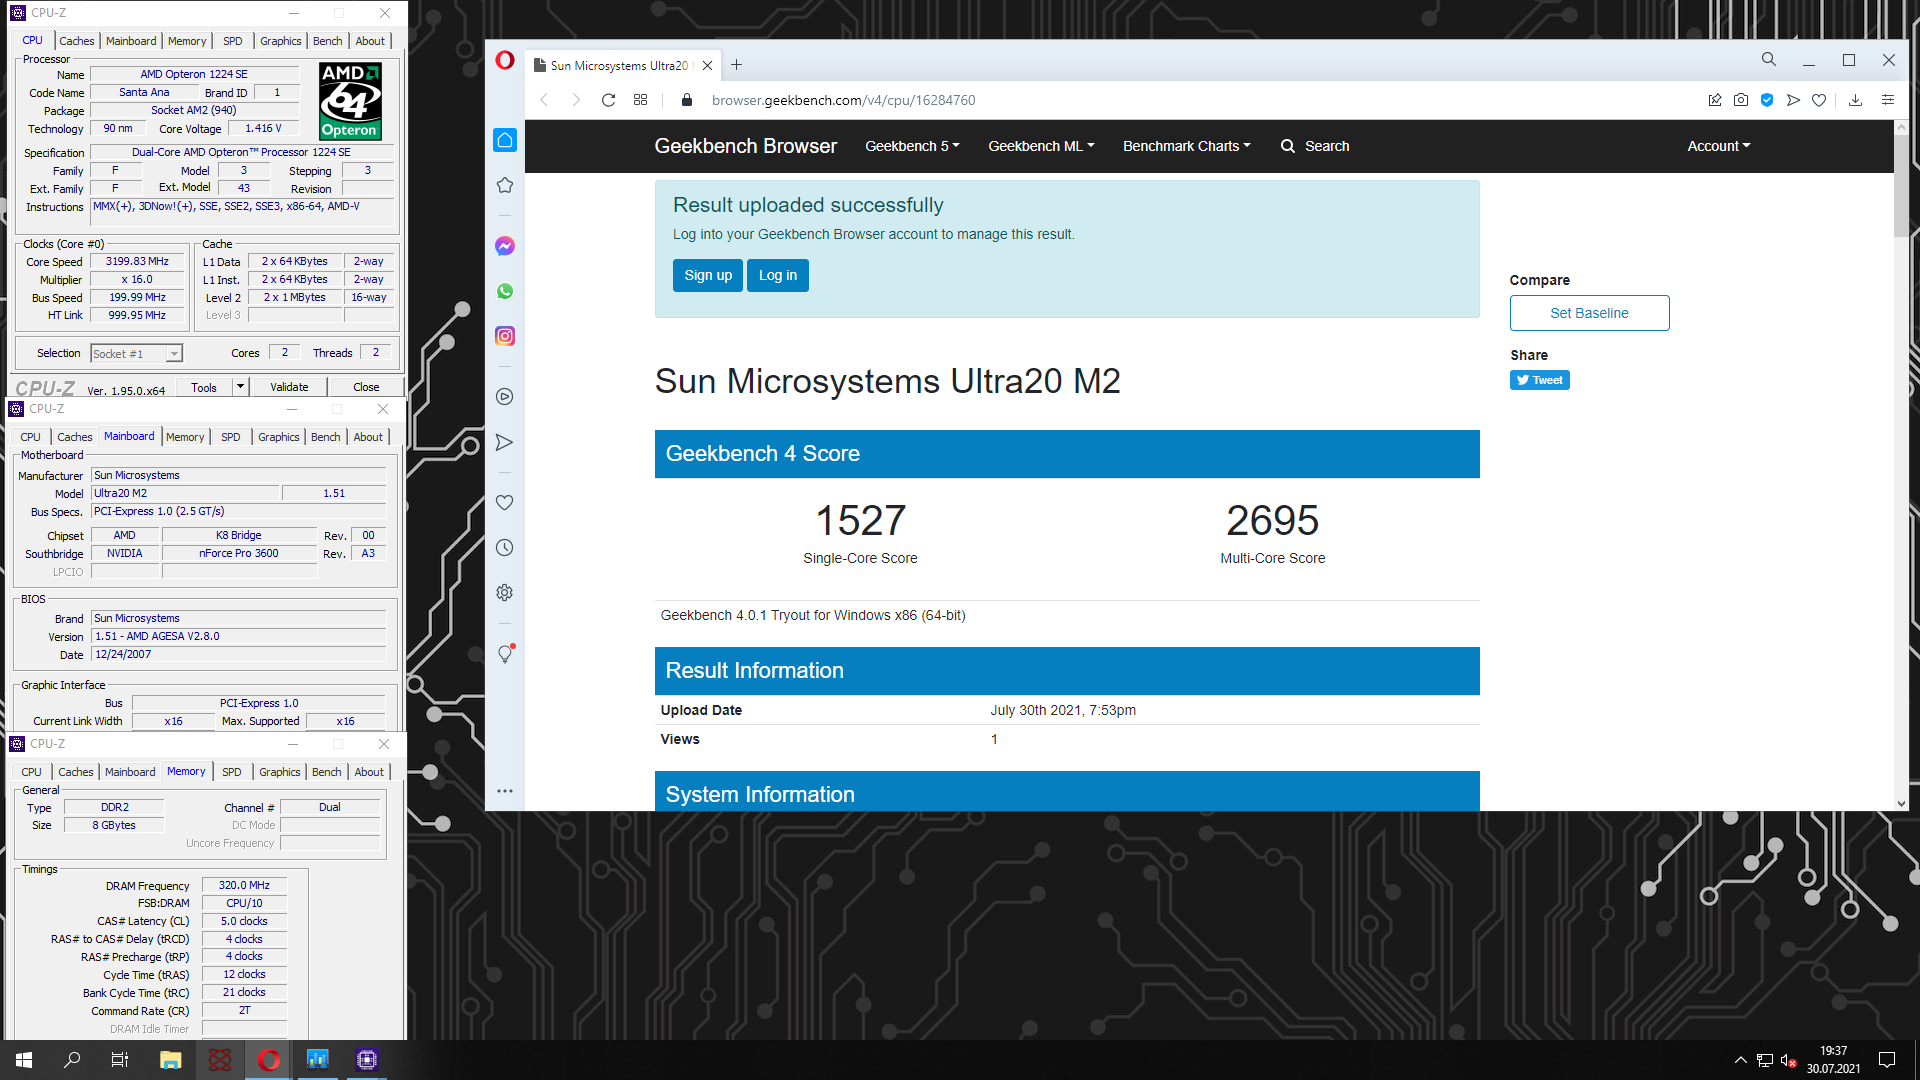Tweet this Geekbench result
This screenshot has width=1920, height=1080.
1539,380
